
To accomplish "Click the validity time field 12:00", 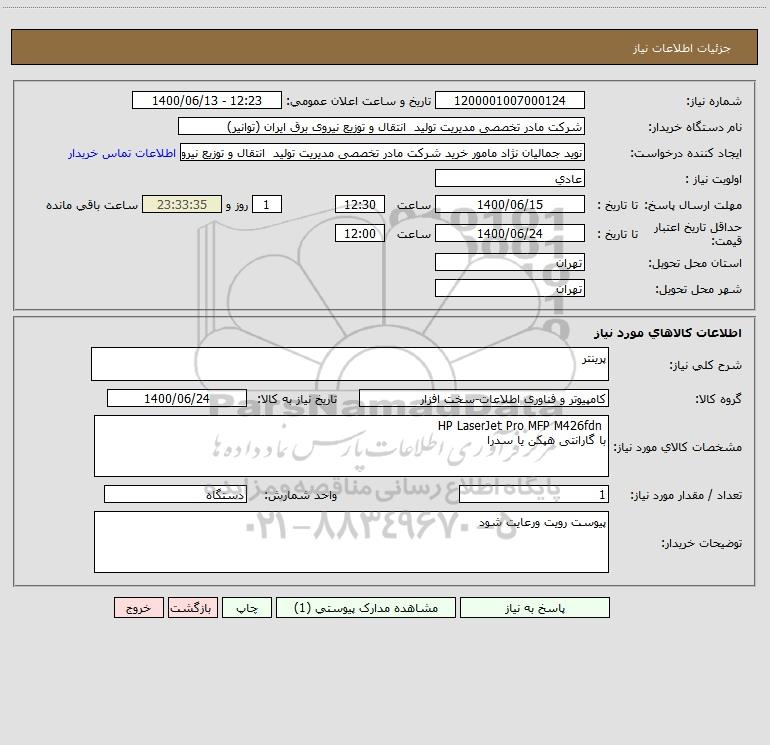I will click(359, 233).
